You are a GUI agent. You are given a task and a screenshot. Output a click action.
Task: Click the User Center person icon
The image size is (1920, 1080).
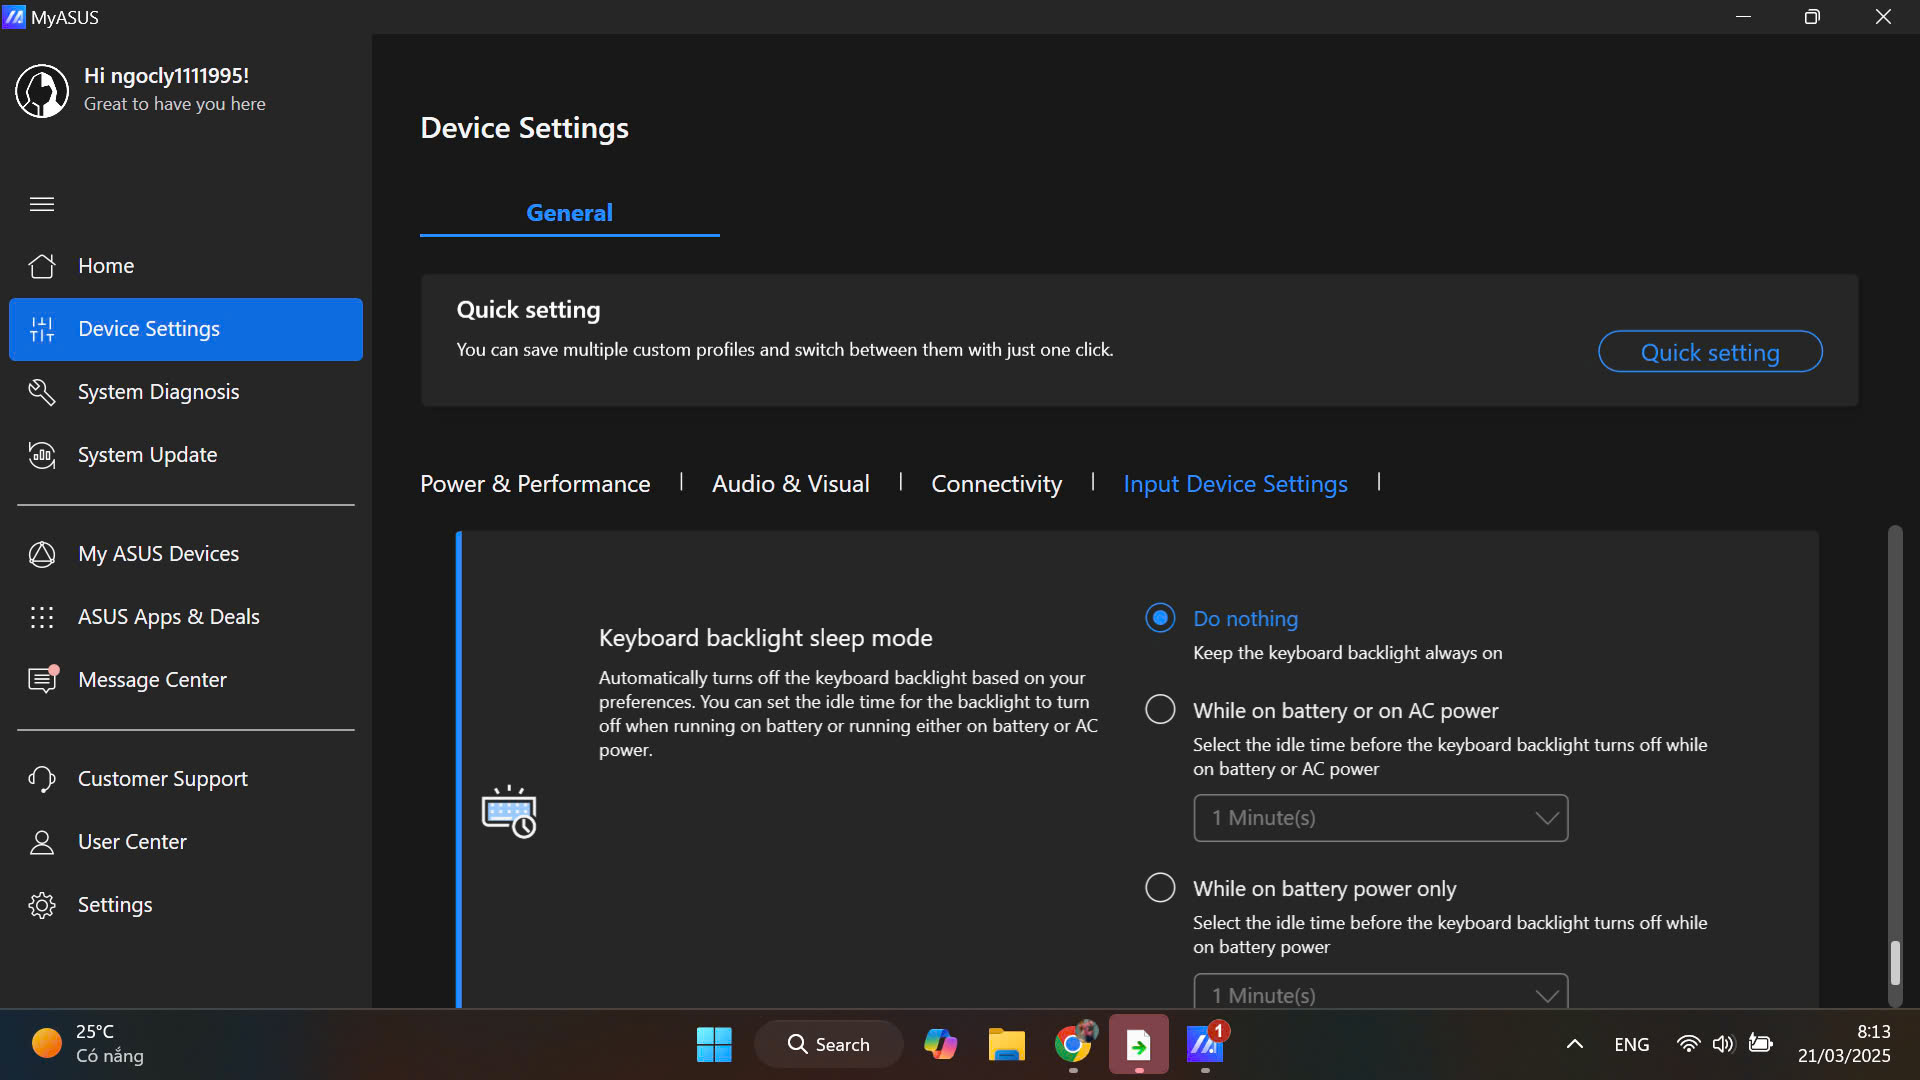[42, 842]
